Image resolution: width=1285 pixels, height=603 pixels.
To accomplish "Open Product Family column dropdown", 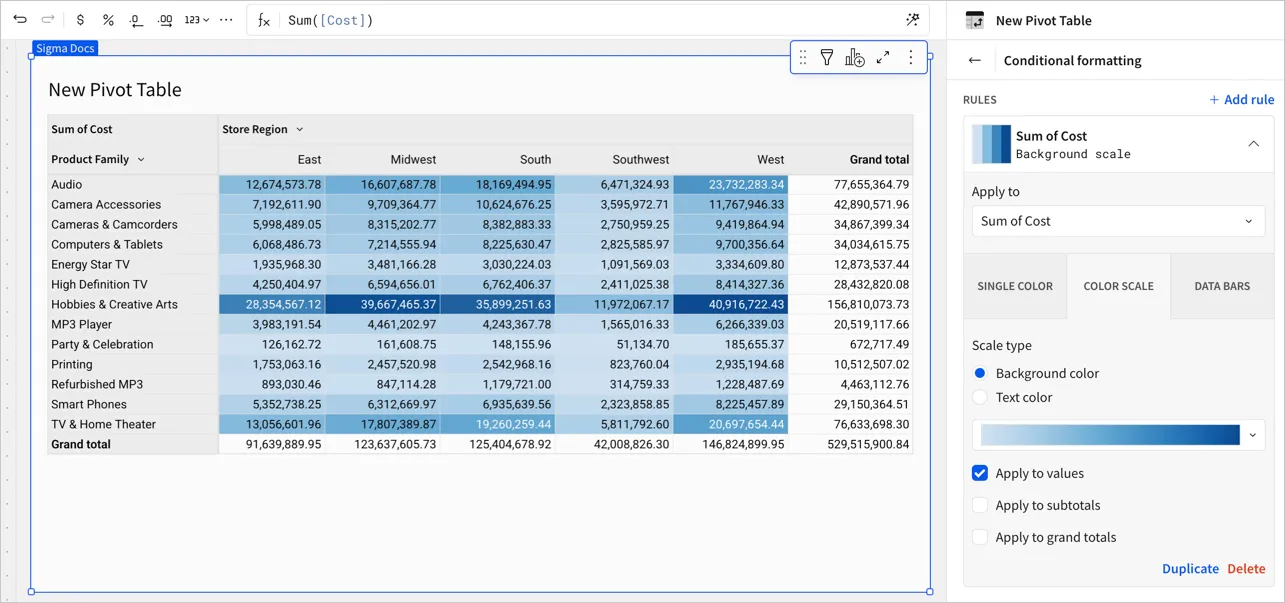I will click(141, 159).
